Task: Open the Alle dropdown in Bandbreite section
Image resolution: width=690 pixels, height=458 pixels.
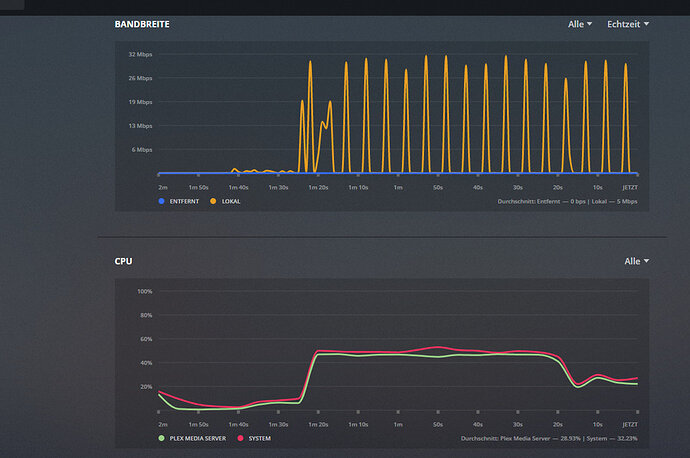Action: (580, 24)
